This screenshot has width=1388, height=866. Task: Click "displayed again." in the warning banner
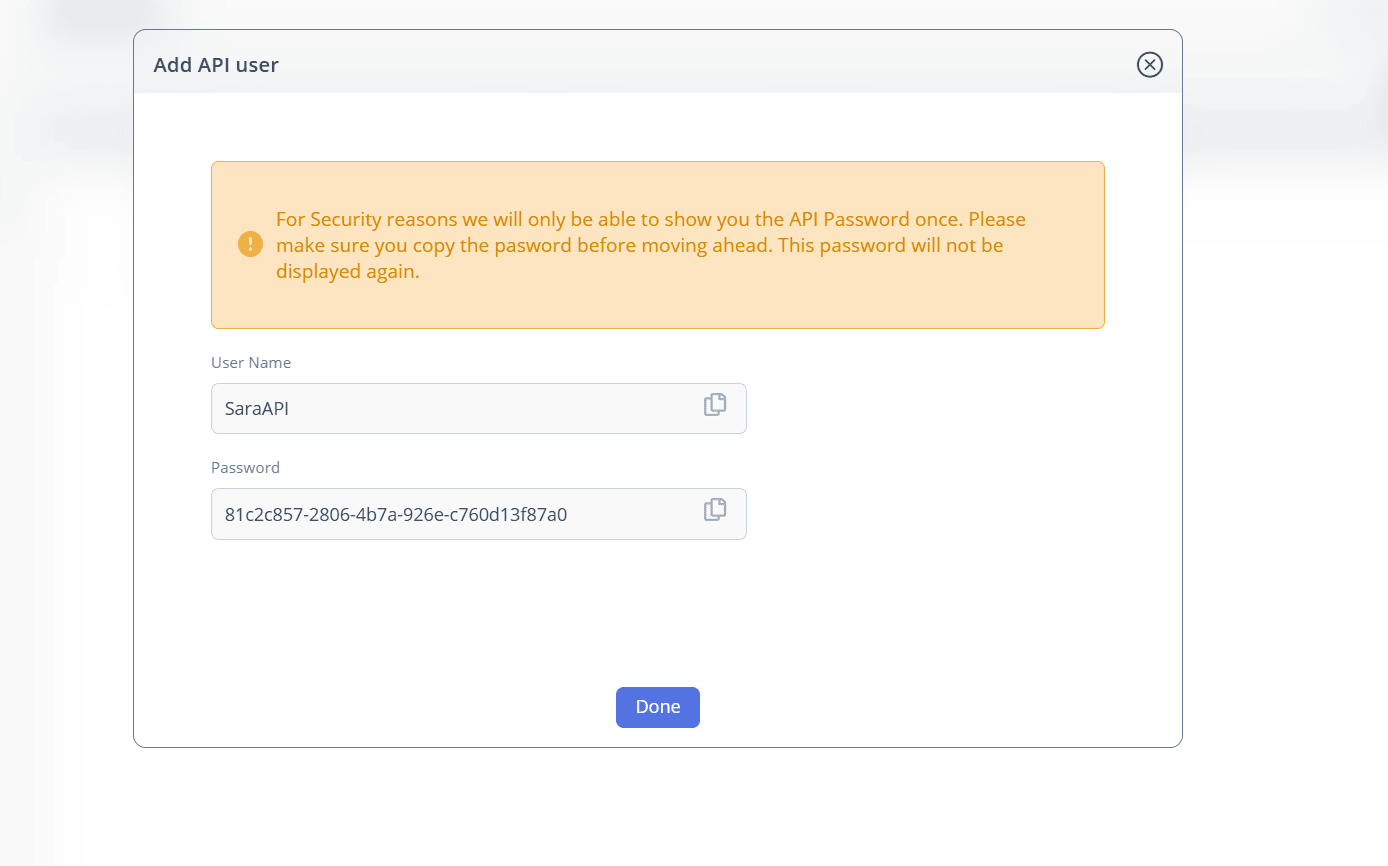tap(347, 271)
